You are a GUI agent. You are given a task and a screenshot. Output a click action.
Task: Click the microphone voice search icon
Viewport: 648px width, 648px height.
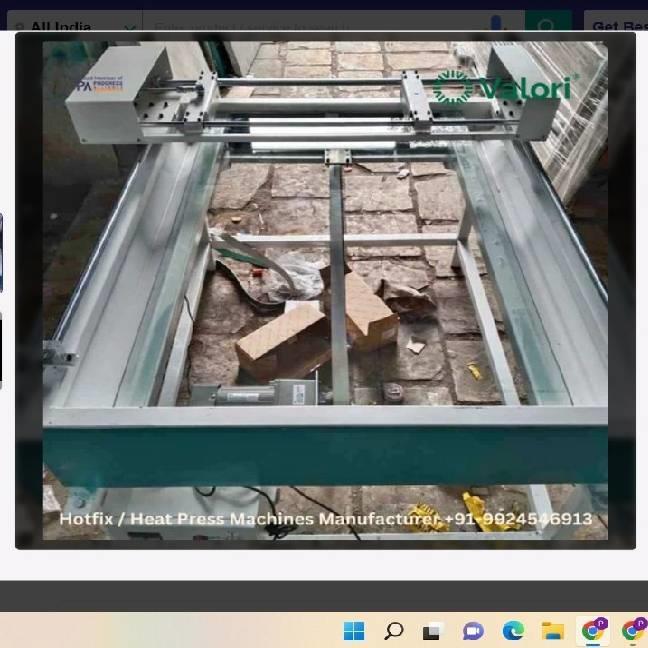point(498,26)
